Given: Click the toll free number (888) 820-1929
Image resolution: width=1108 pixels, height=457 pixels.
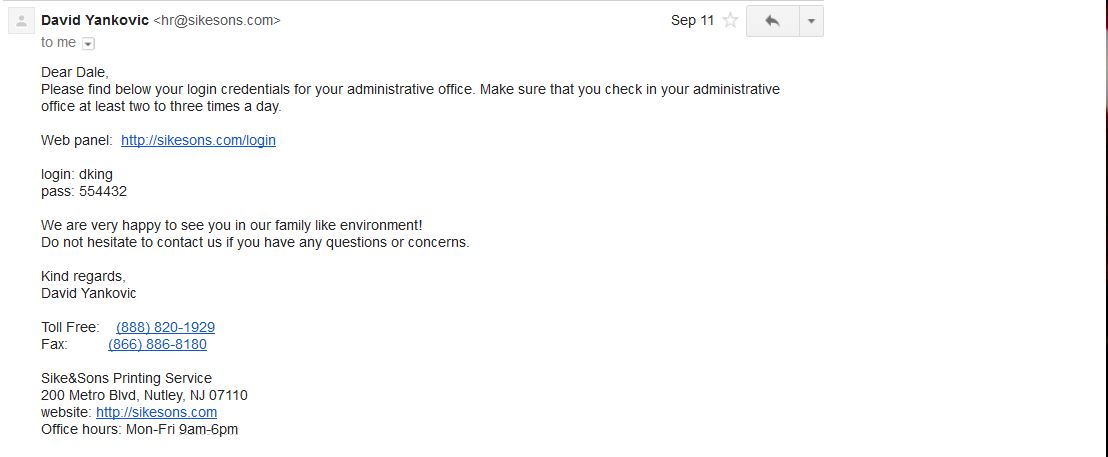Looking at the screenshot, I should click(165, 328).
